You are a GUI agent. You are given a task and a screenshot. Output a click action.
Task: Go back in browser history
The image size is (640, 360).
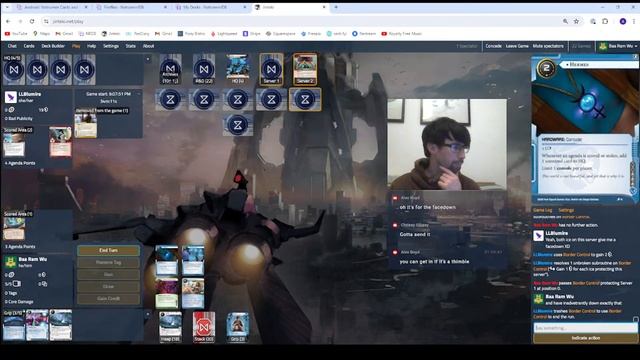[8, 21]
